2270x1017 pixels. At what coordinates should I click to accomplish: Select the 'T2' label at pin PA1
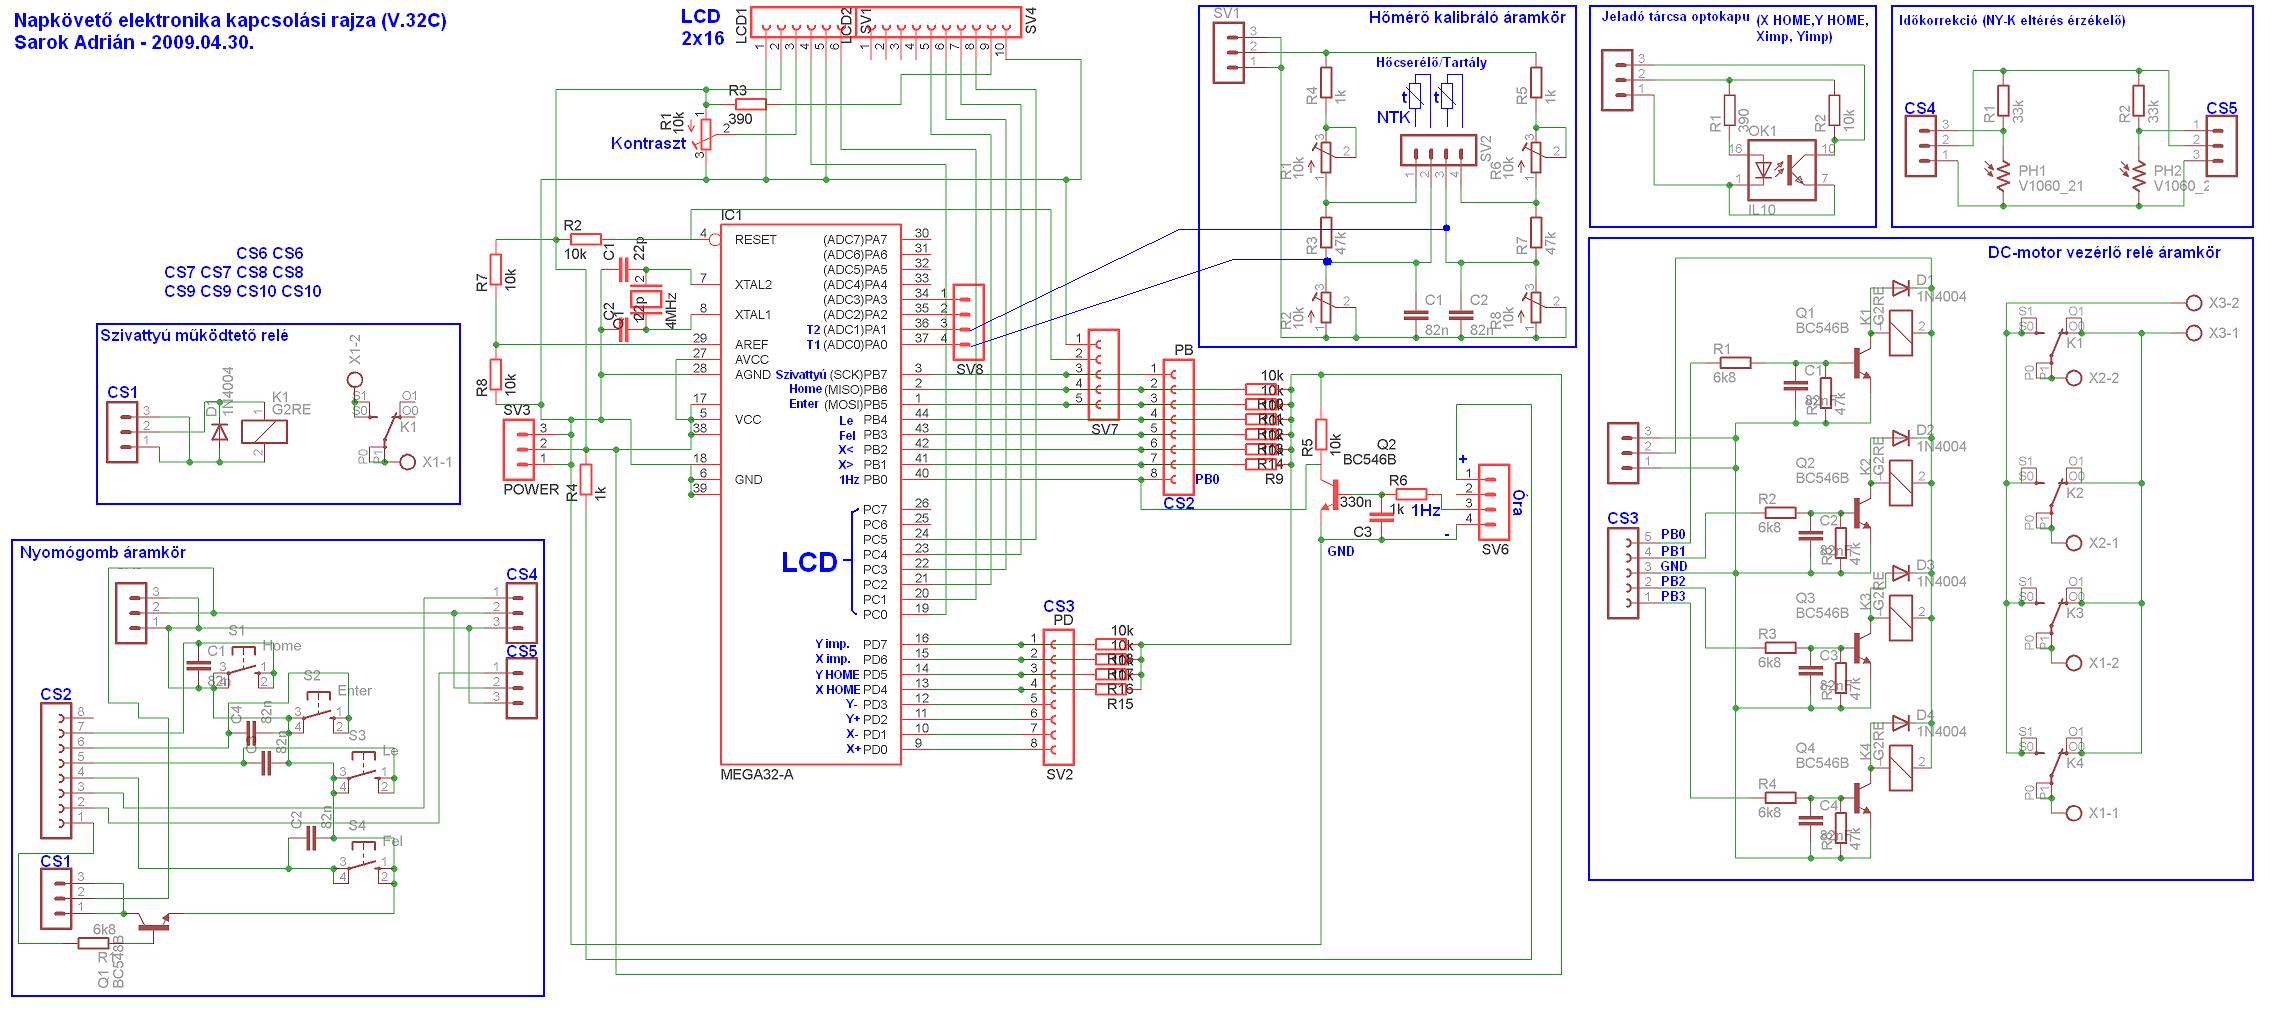pos(812,329)
